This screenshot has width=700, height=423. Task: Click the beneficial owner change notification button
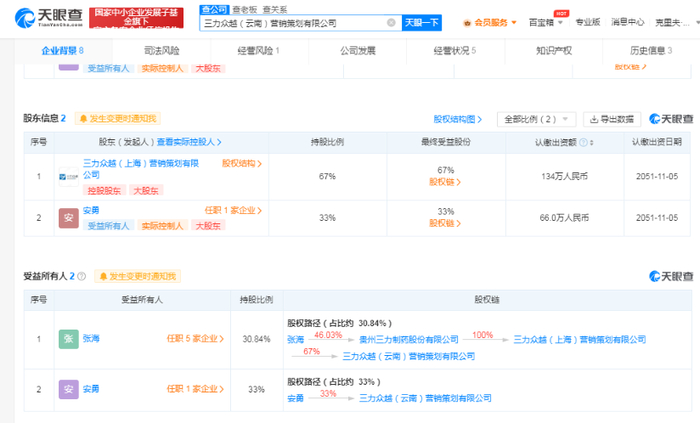(138, 277)
